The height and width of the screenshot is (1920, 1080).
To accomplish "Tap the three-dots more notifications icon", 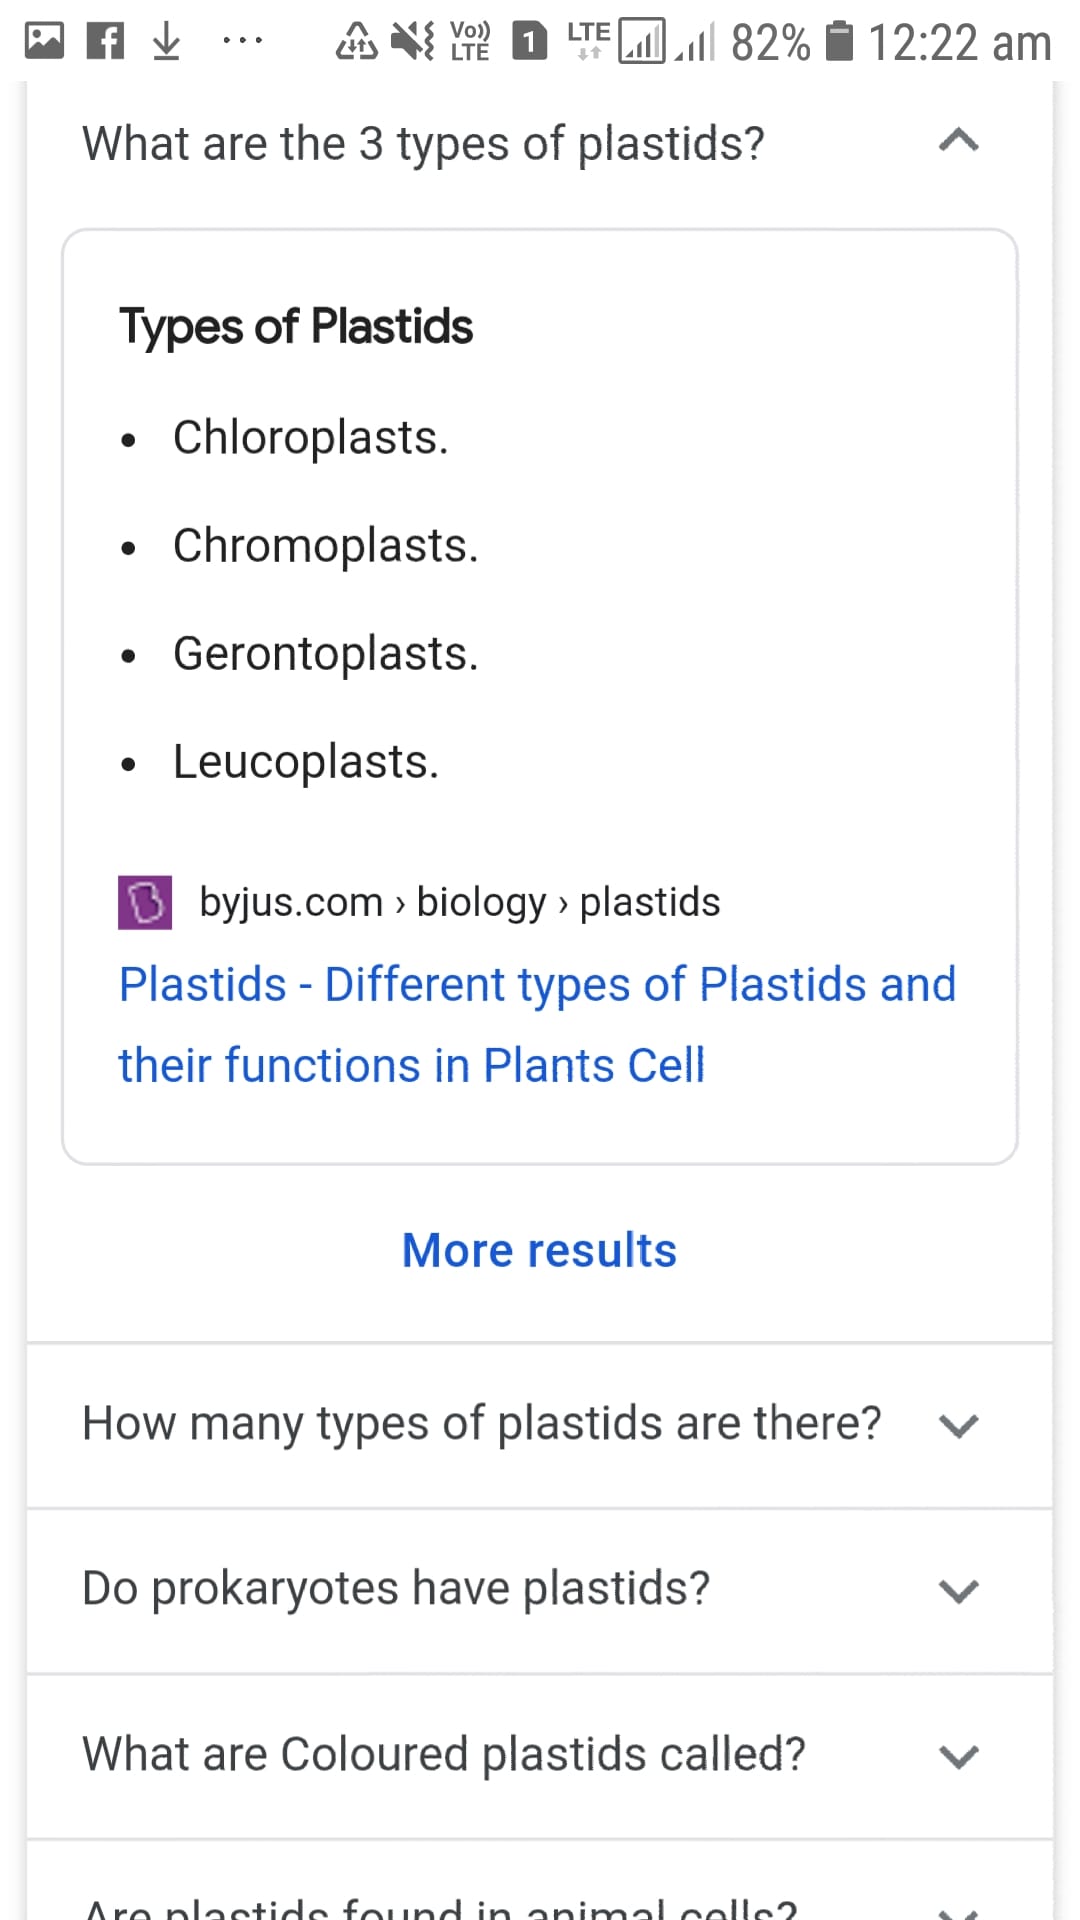I will tap(243, 41).
